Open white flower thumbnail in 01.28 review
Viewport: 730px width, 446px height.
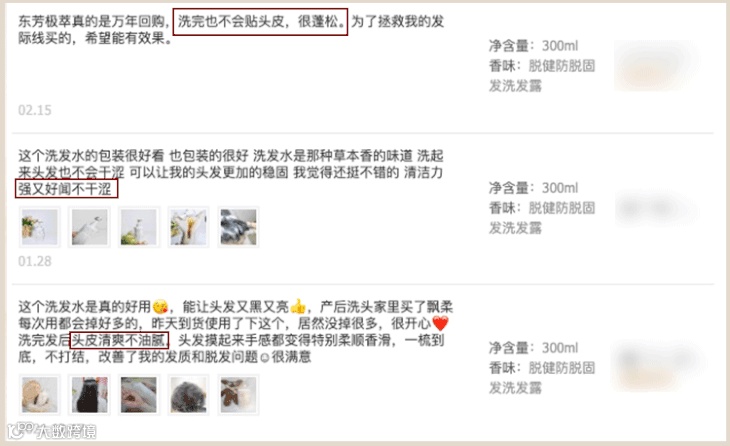(x=189, y=227)
